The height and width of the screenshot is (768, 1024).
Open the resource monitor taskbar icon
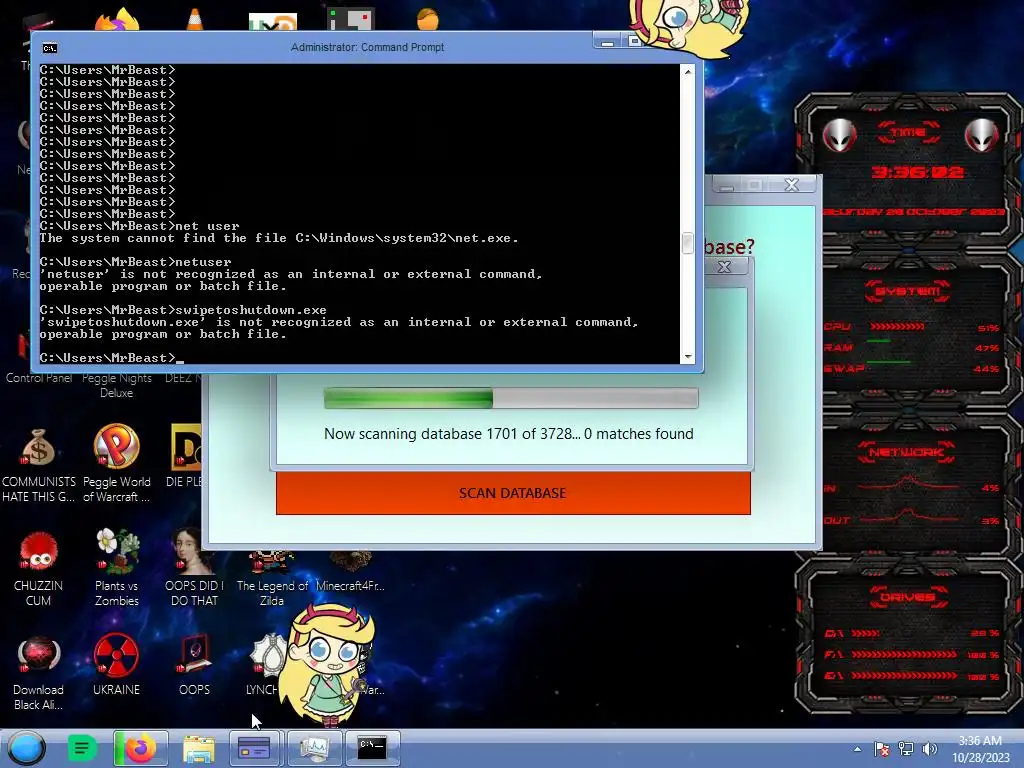tap(315, 748)
